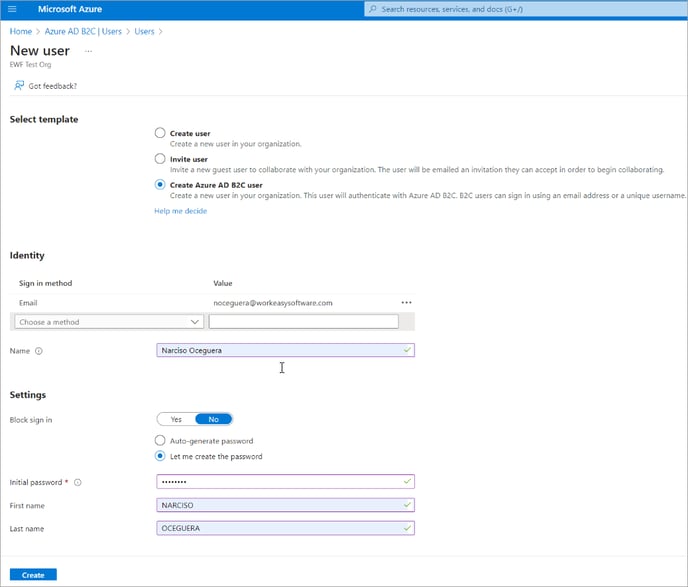Click the EWF Test Org subtitle
688x587 pixels.
pyautogui.click(x=30, y=64)
